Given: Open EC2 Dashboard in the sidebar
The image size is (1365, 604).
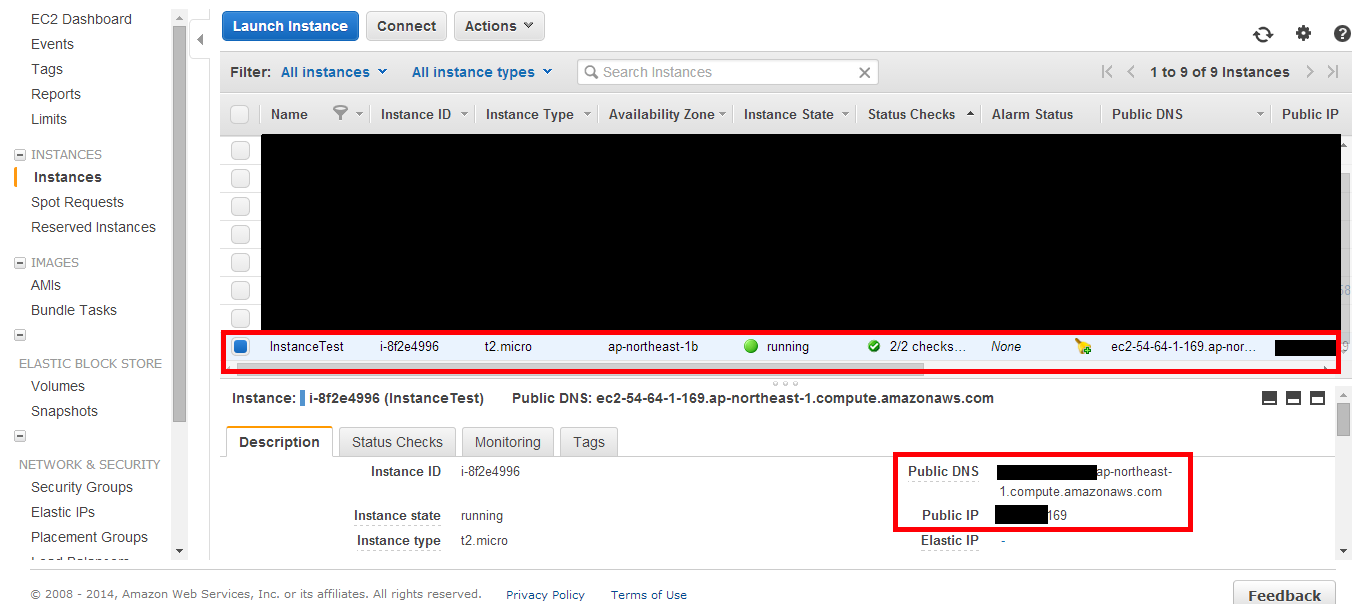Looking at the screenshot, I should pyautogui.click(x=81, y=19).
